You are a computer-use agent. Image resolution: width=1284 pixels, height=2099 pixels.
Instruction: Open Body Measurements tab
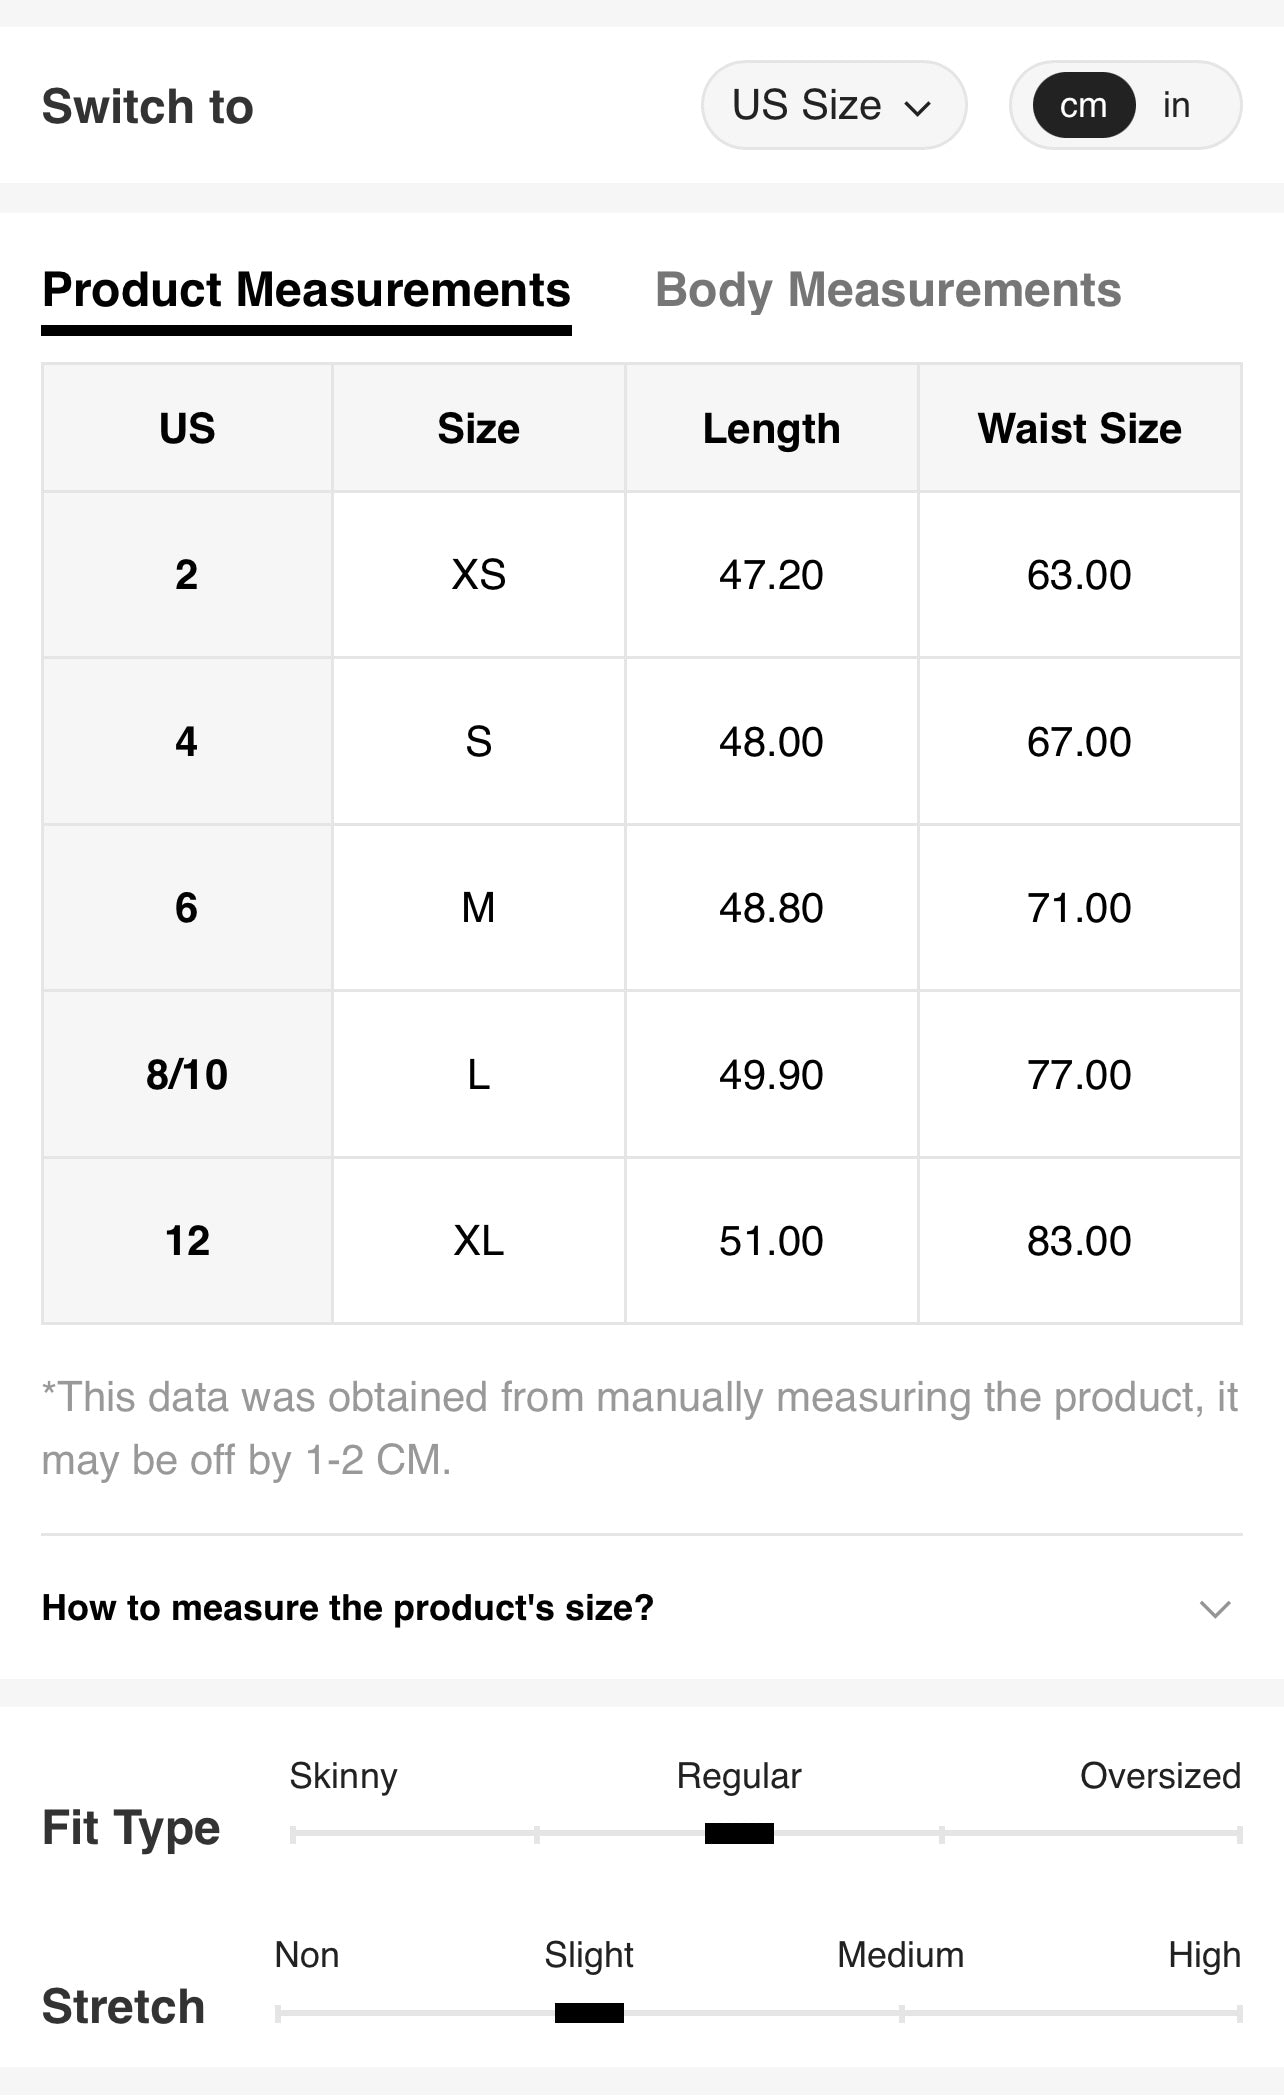point(888,290)
